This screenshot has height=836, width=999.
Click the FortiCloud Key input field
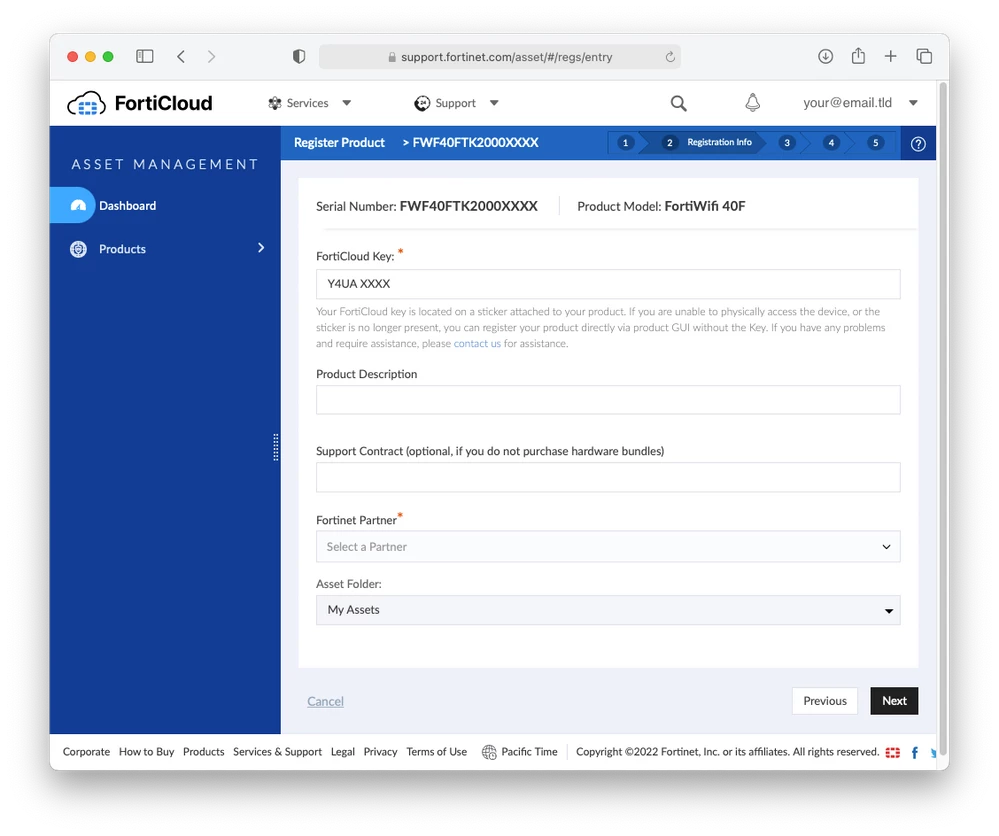(608, 284)
